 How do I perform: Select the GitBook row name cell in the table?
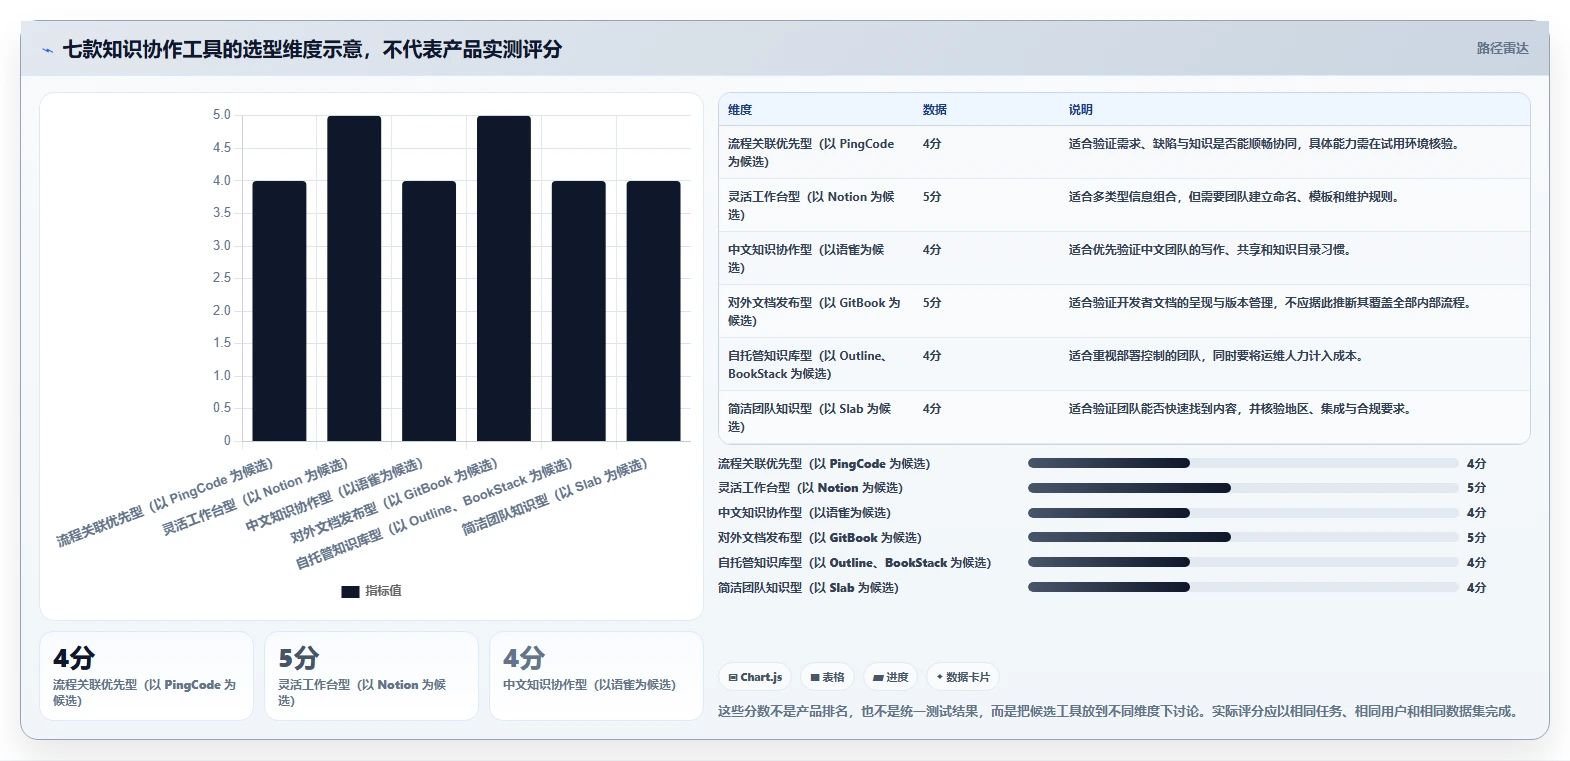tap(814, 311)
